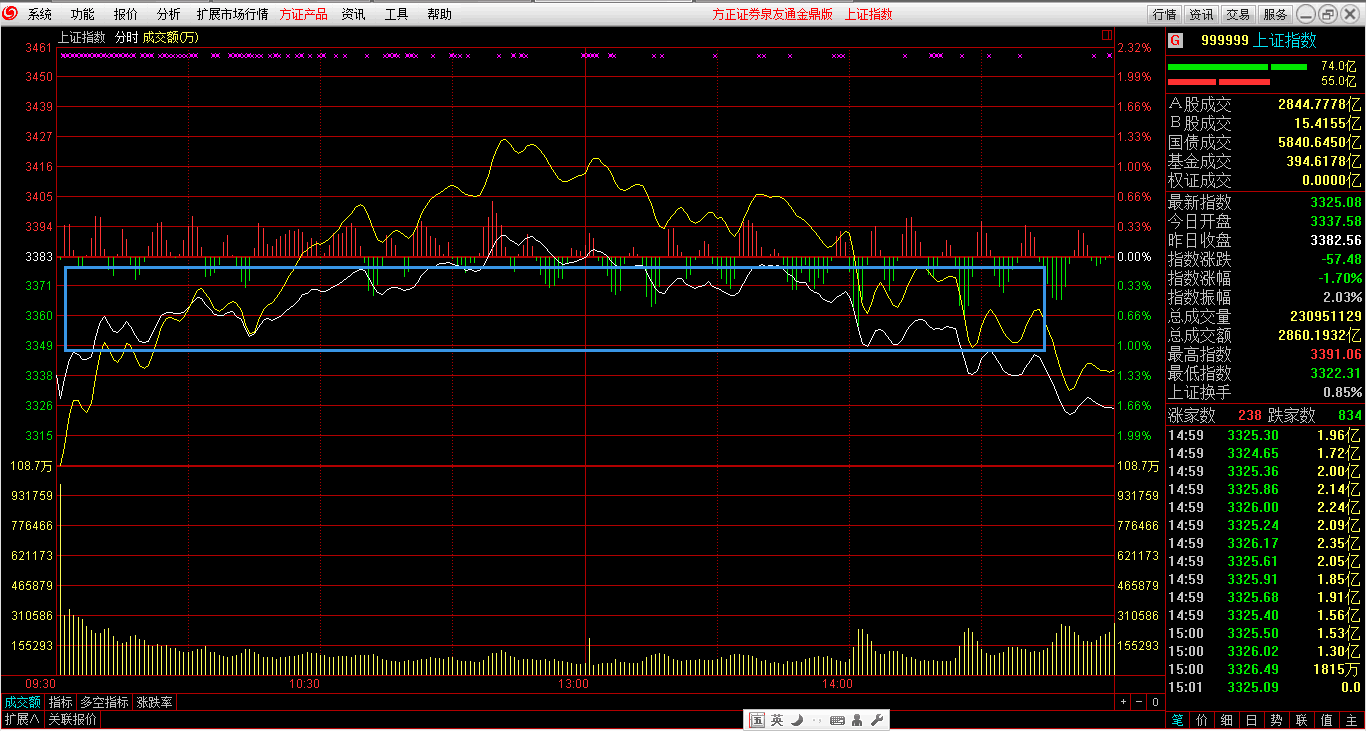Click the red split-panel icon above chart
This screenshot has height=731, width=1366.
(x=1107, y=35)
